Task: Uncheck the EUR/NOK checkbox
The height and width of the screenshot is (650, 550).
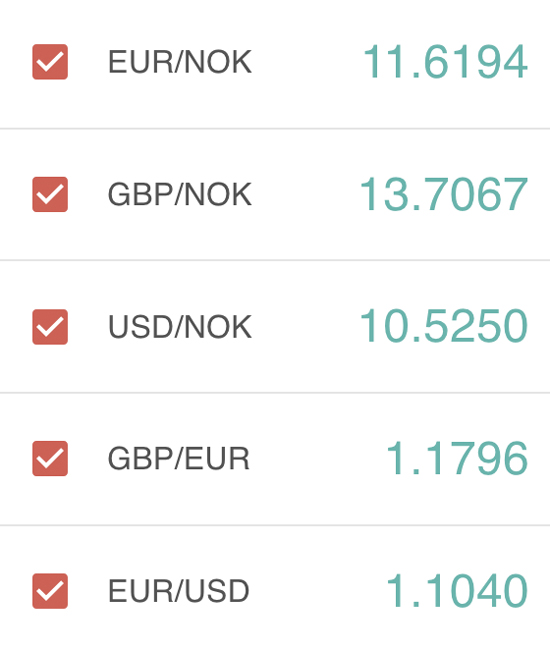Action: (50, 62)
